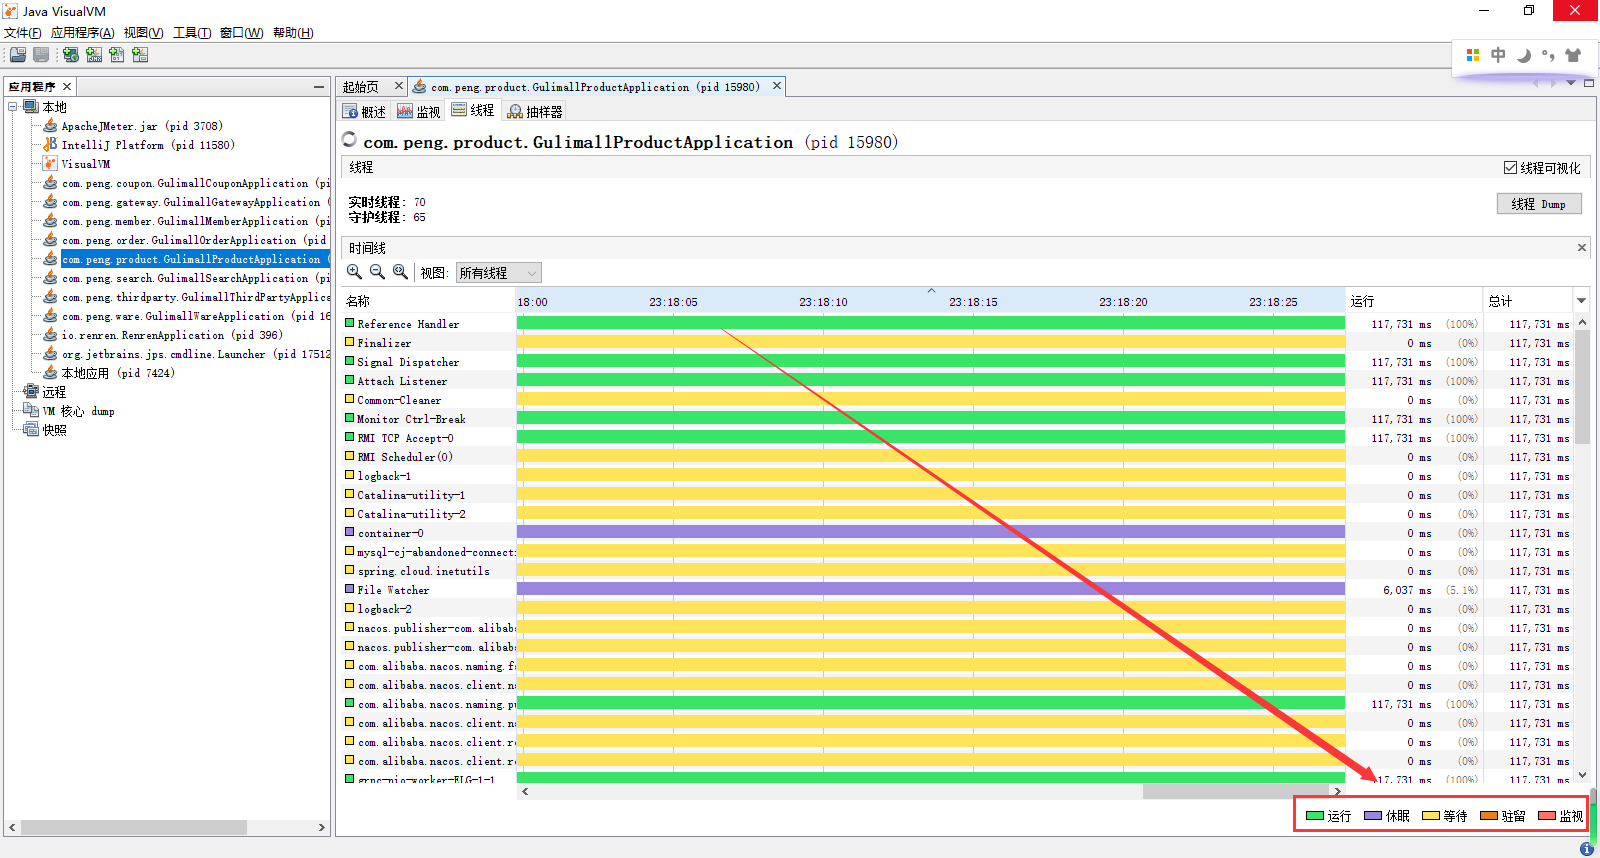Click the VM core dump node icon
Image resolution: width=1600 pixels, height=858 pixels.
pyautogui.click(x=31, y=410)
